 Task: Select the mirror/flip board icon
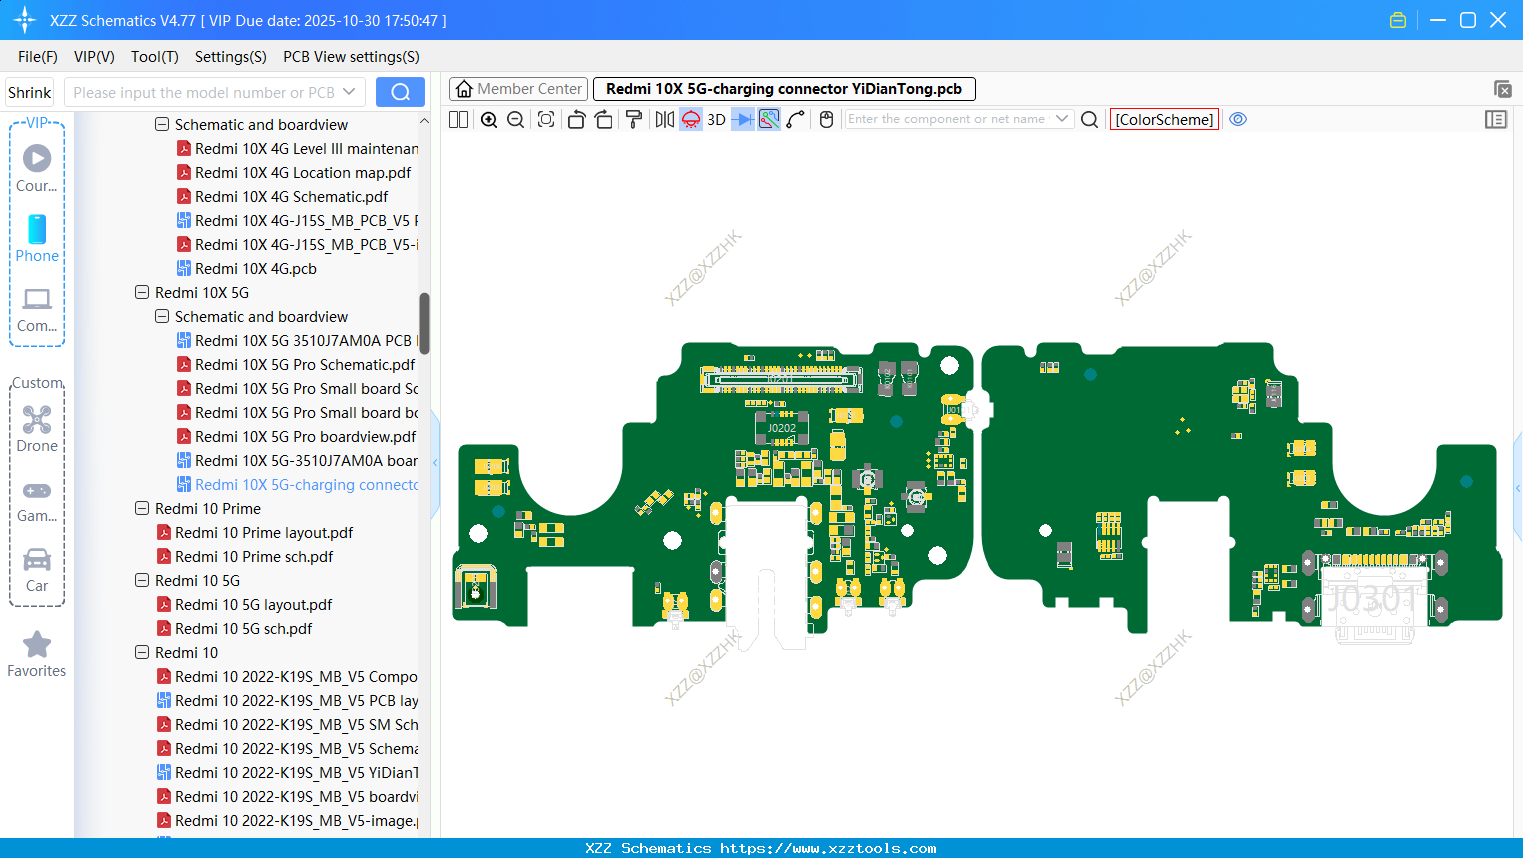pos(663,119)
